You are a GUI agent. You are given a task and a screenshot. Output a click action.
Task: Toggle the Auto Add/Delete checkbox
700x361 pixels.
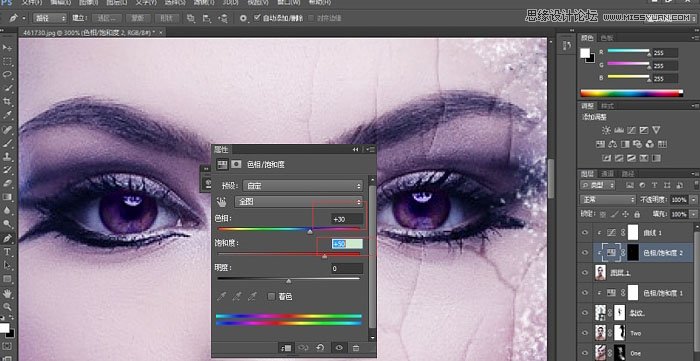click(257, 18)
